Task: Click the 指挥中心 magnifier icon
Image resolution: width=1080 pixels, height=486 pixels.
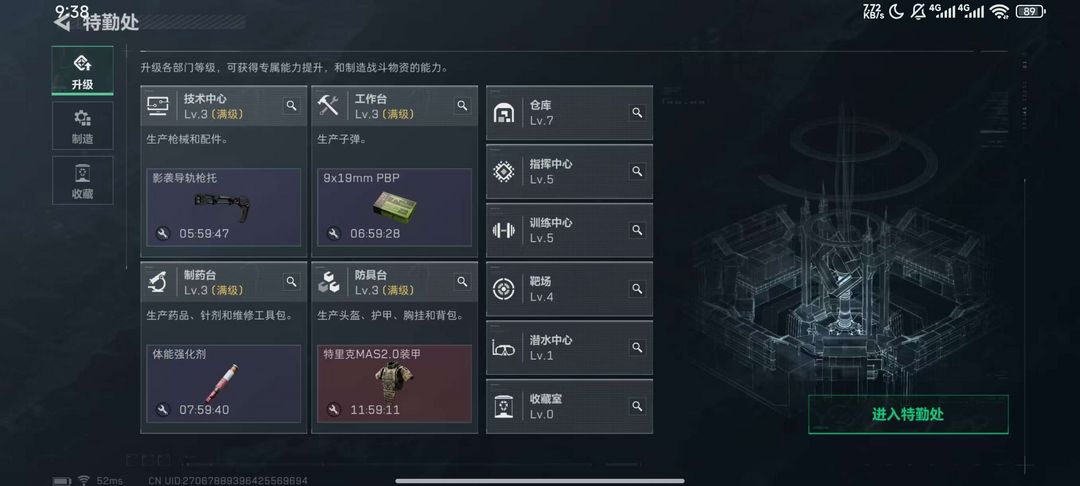Action: pyautogui.click(x=637, y=171)
